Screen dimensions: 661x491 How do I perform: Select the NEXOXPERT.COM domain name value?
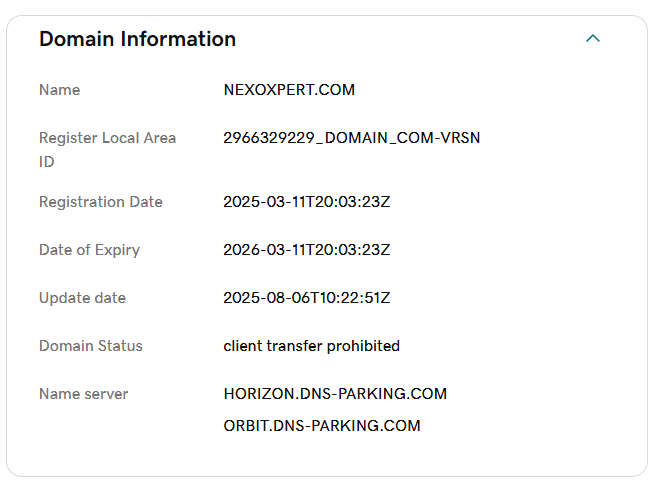(x=289, y=90)
